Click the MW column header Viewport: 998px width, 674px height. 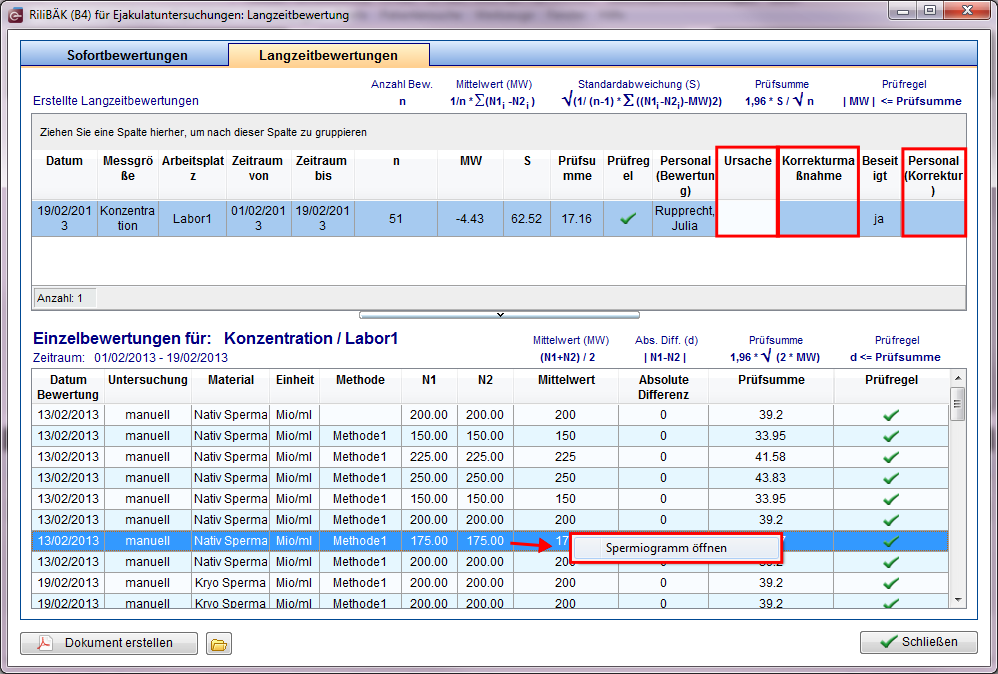[x=470, y=175]
